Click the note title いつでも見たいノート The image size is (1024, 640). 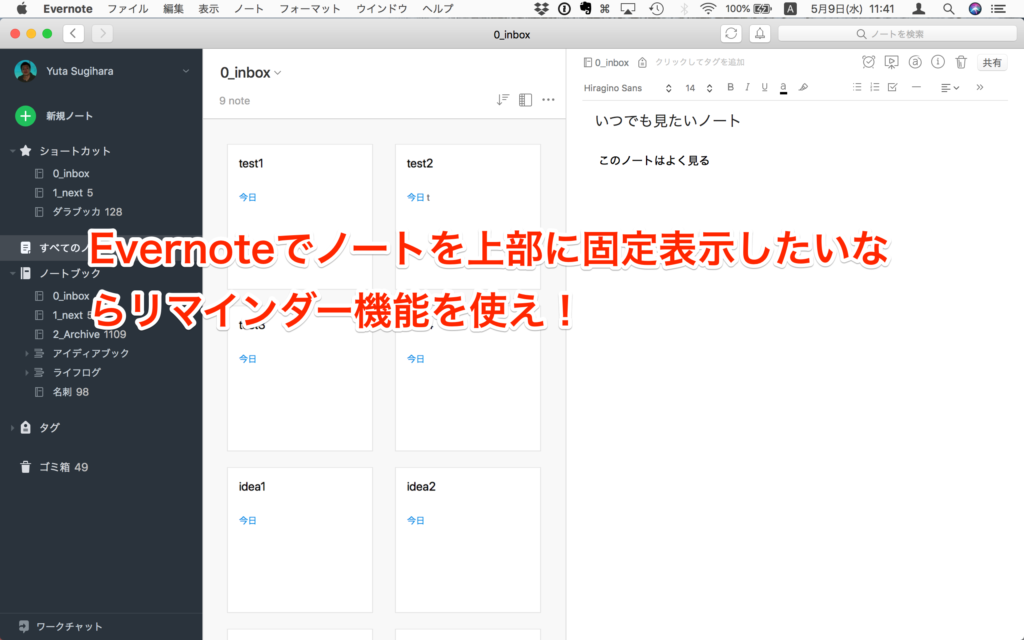tap(667, 121)
